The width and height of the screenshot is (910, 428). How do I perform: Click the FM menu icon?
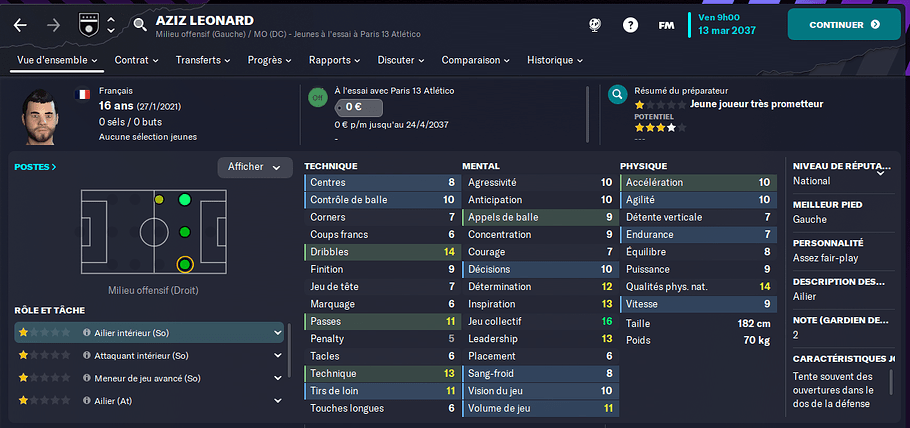pos(666,26)
